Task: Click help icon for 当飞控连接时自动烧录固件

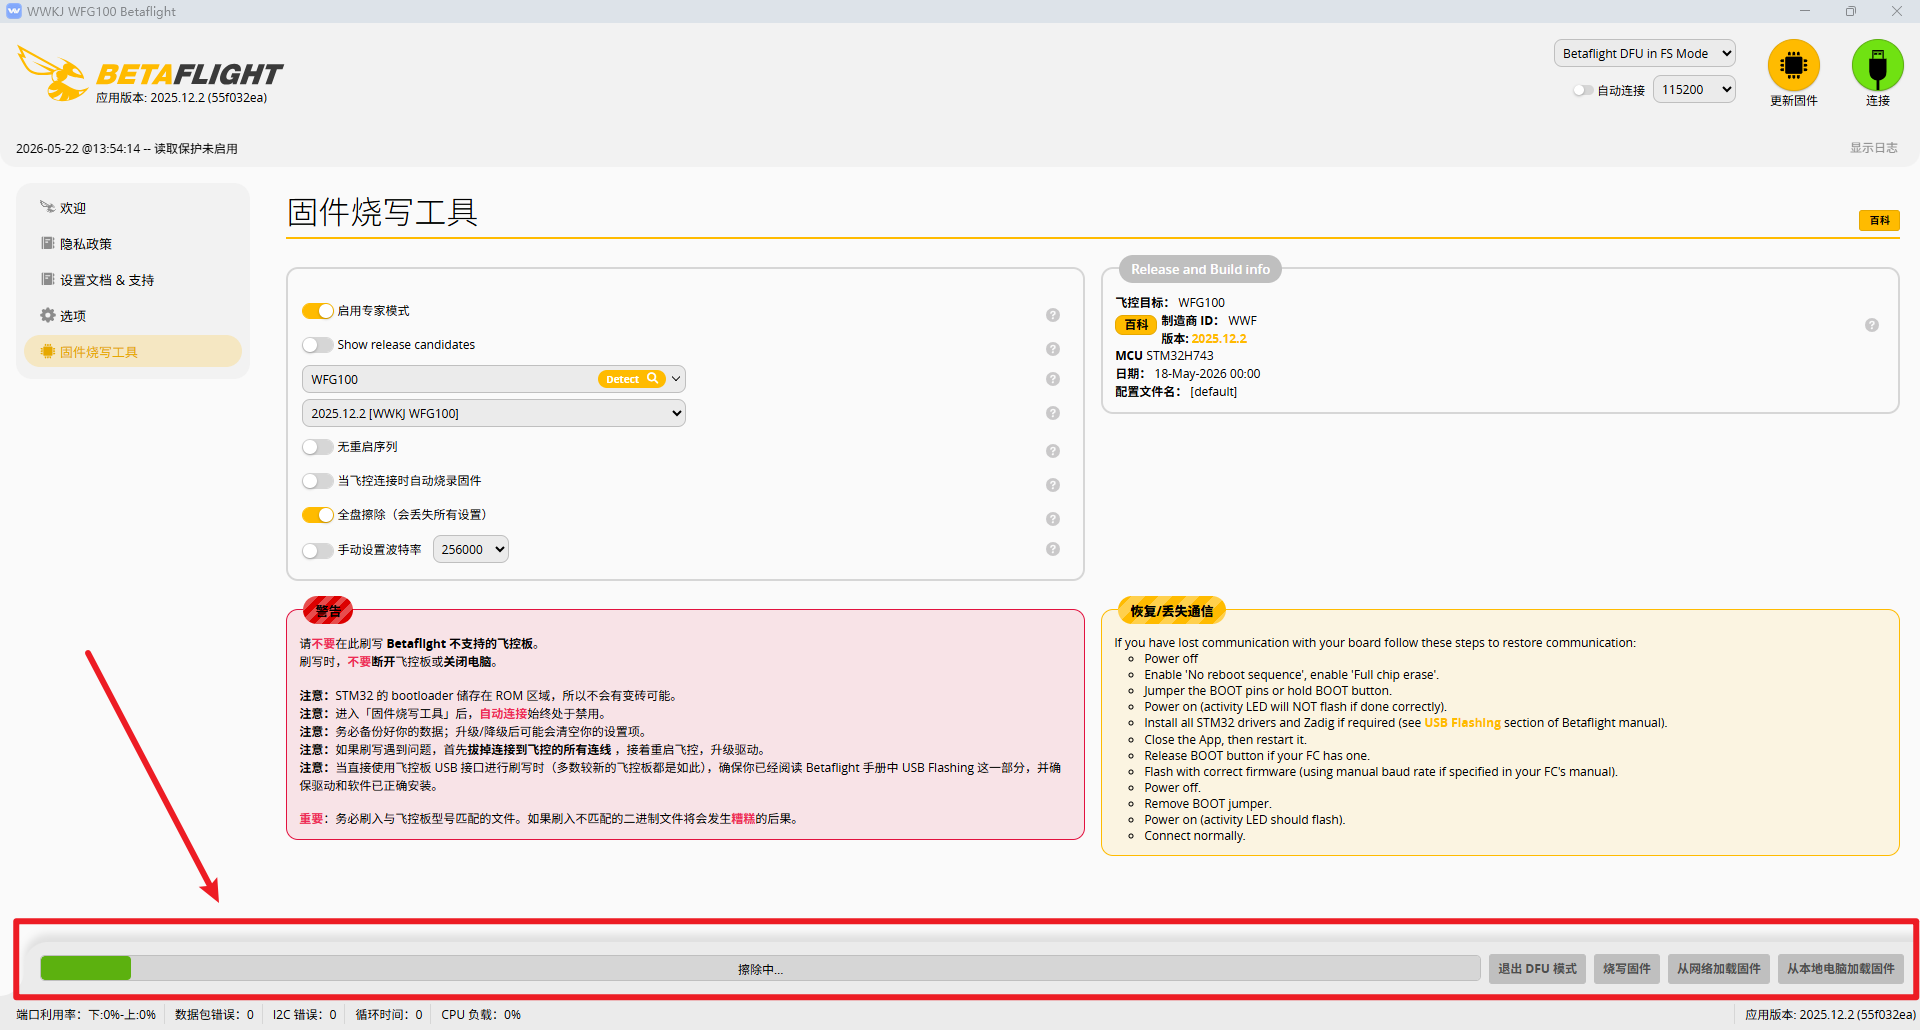Action: coord(1053,485)
